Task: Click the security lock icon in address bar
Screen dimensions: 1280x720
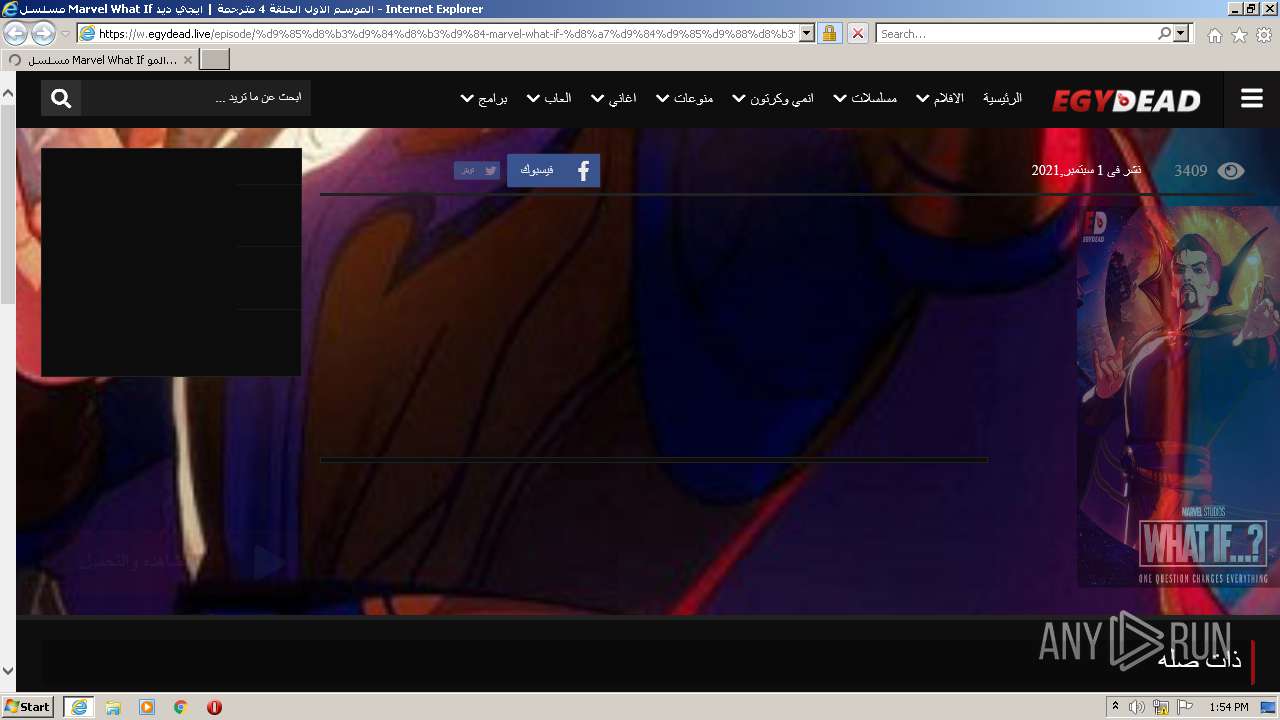Action: 829,33
